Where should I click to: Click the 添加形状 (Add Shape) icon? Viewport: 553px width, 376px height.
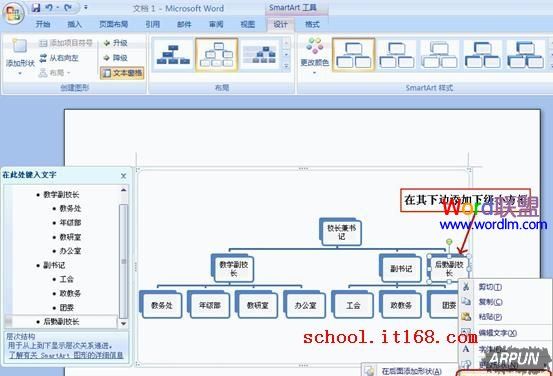click(x=19, y=46)
